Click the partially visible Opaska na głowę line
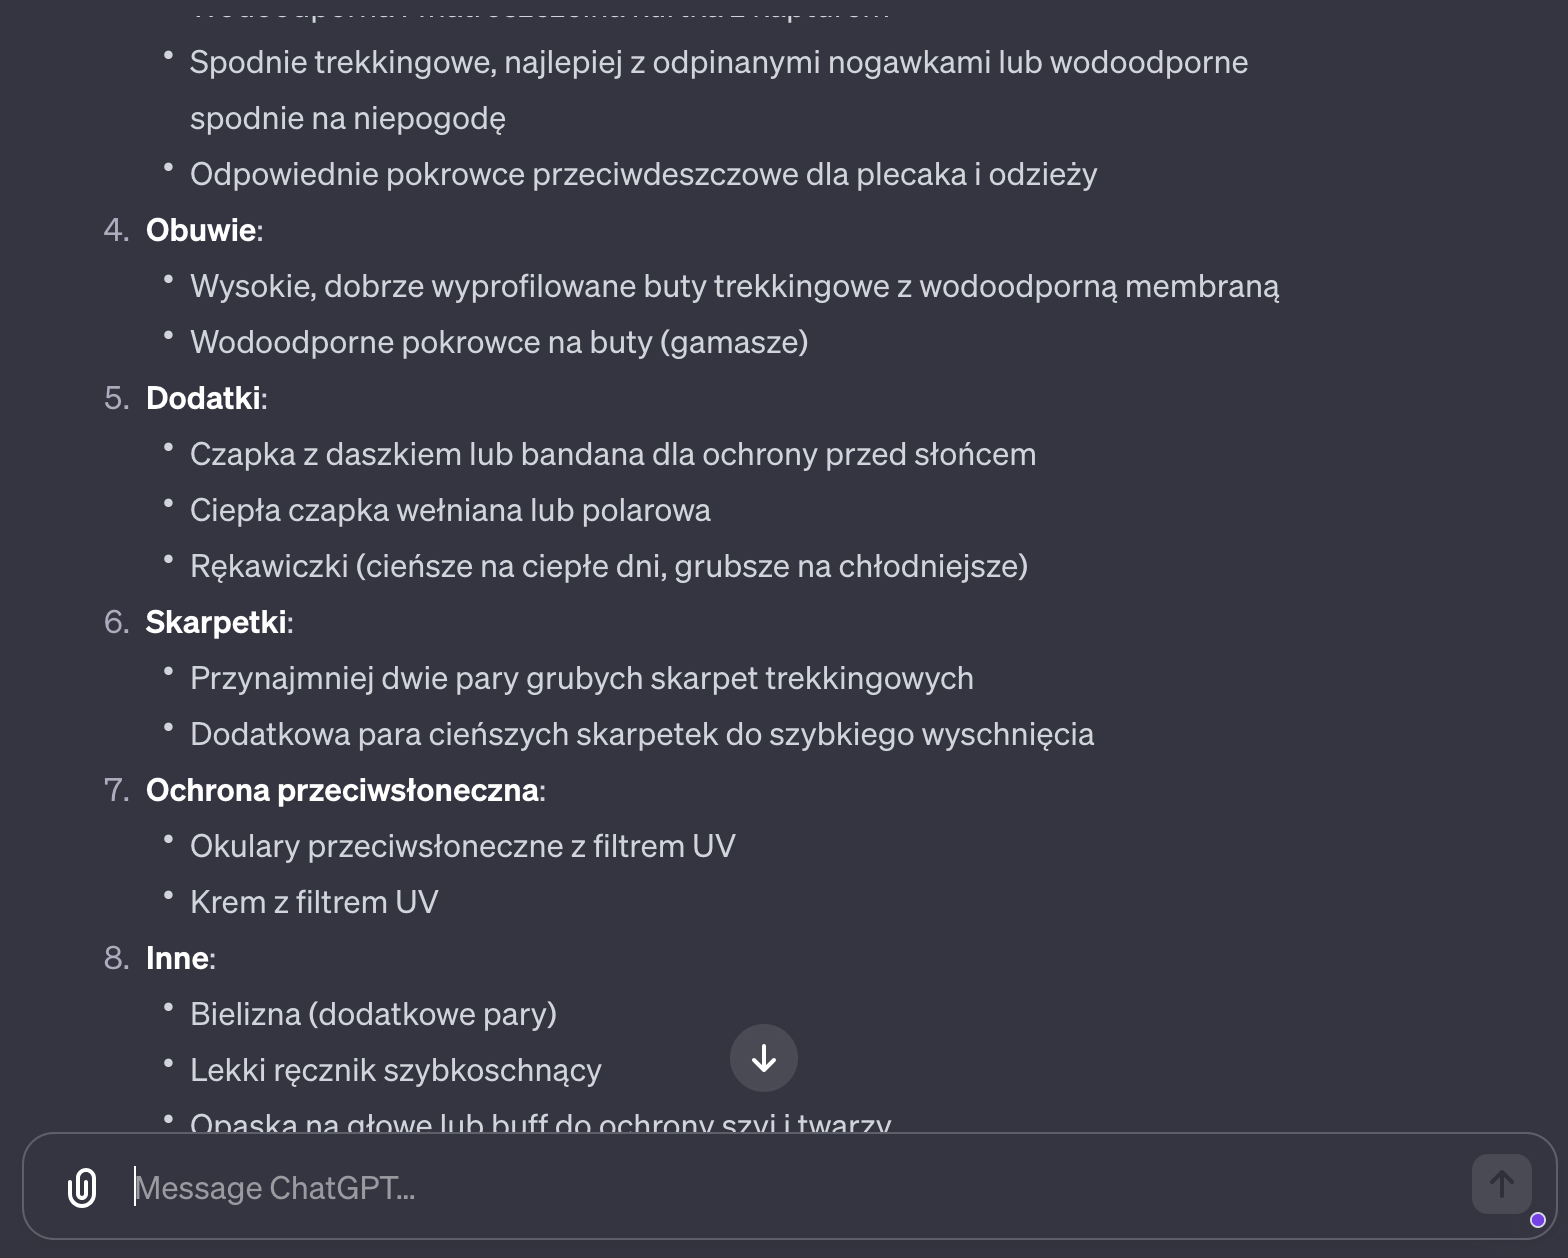Screen dimensions: 1568x1258 pyautogui.click(x=540, y=1122)
